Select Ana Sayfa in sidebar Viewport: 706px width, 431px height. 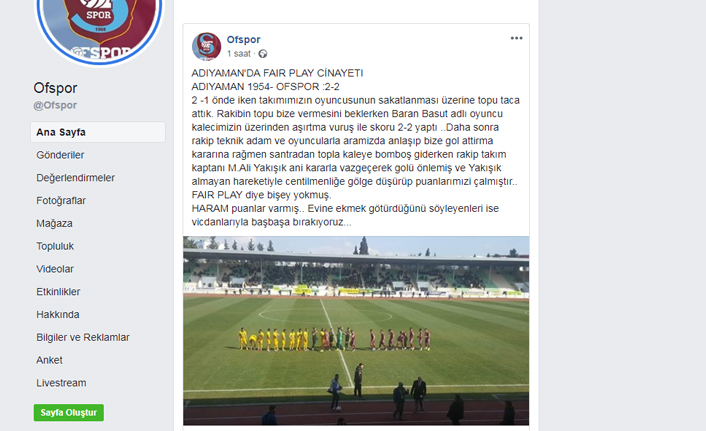pyautogui.click(x=98, y=132)
